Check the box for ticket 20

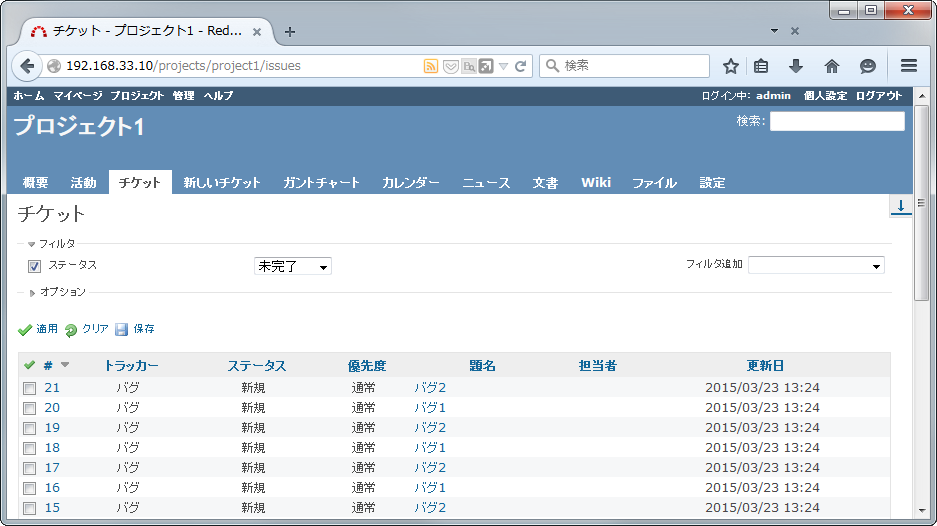point(29,408)
